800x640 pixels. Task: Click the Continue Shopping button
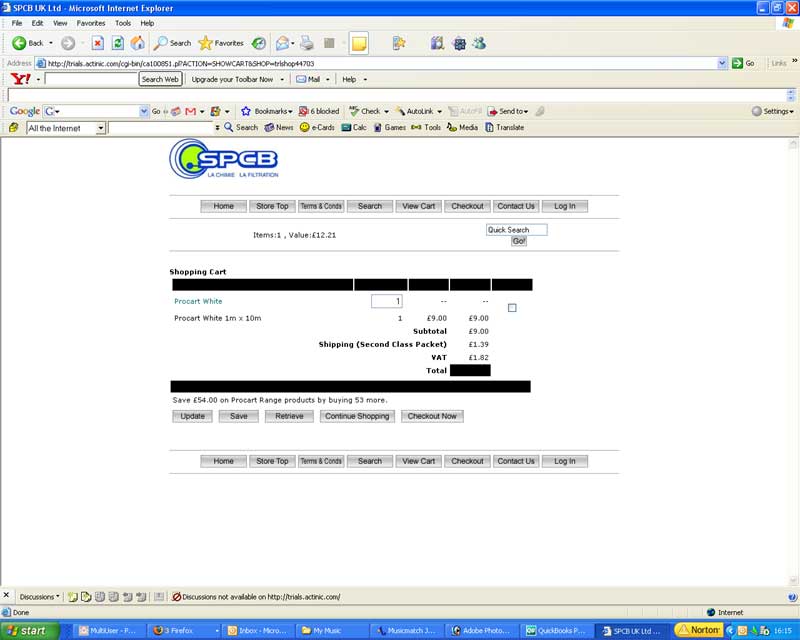(x=357, y=416)
